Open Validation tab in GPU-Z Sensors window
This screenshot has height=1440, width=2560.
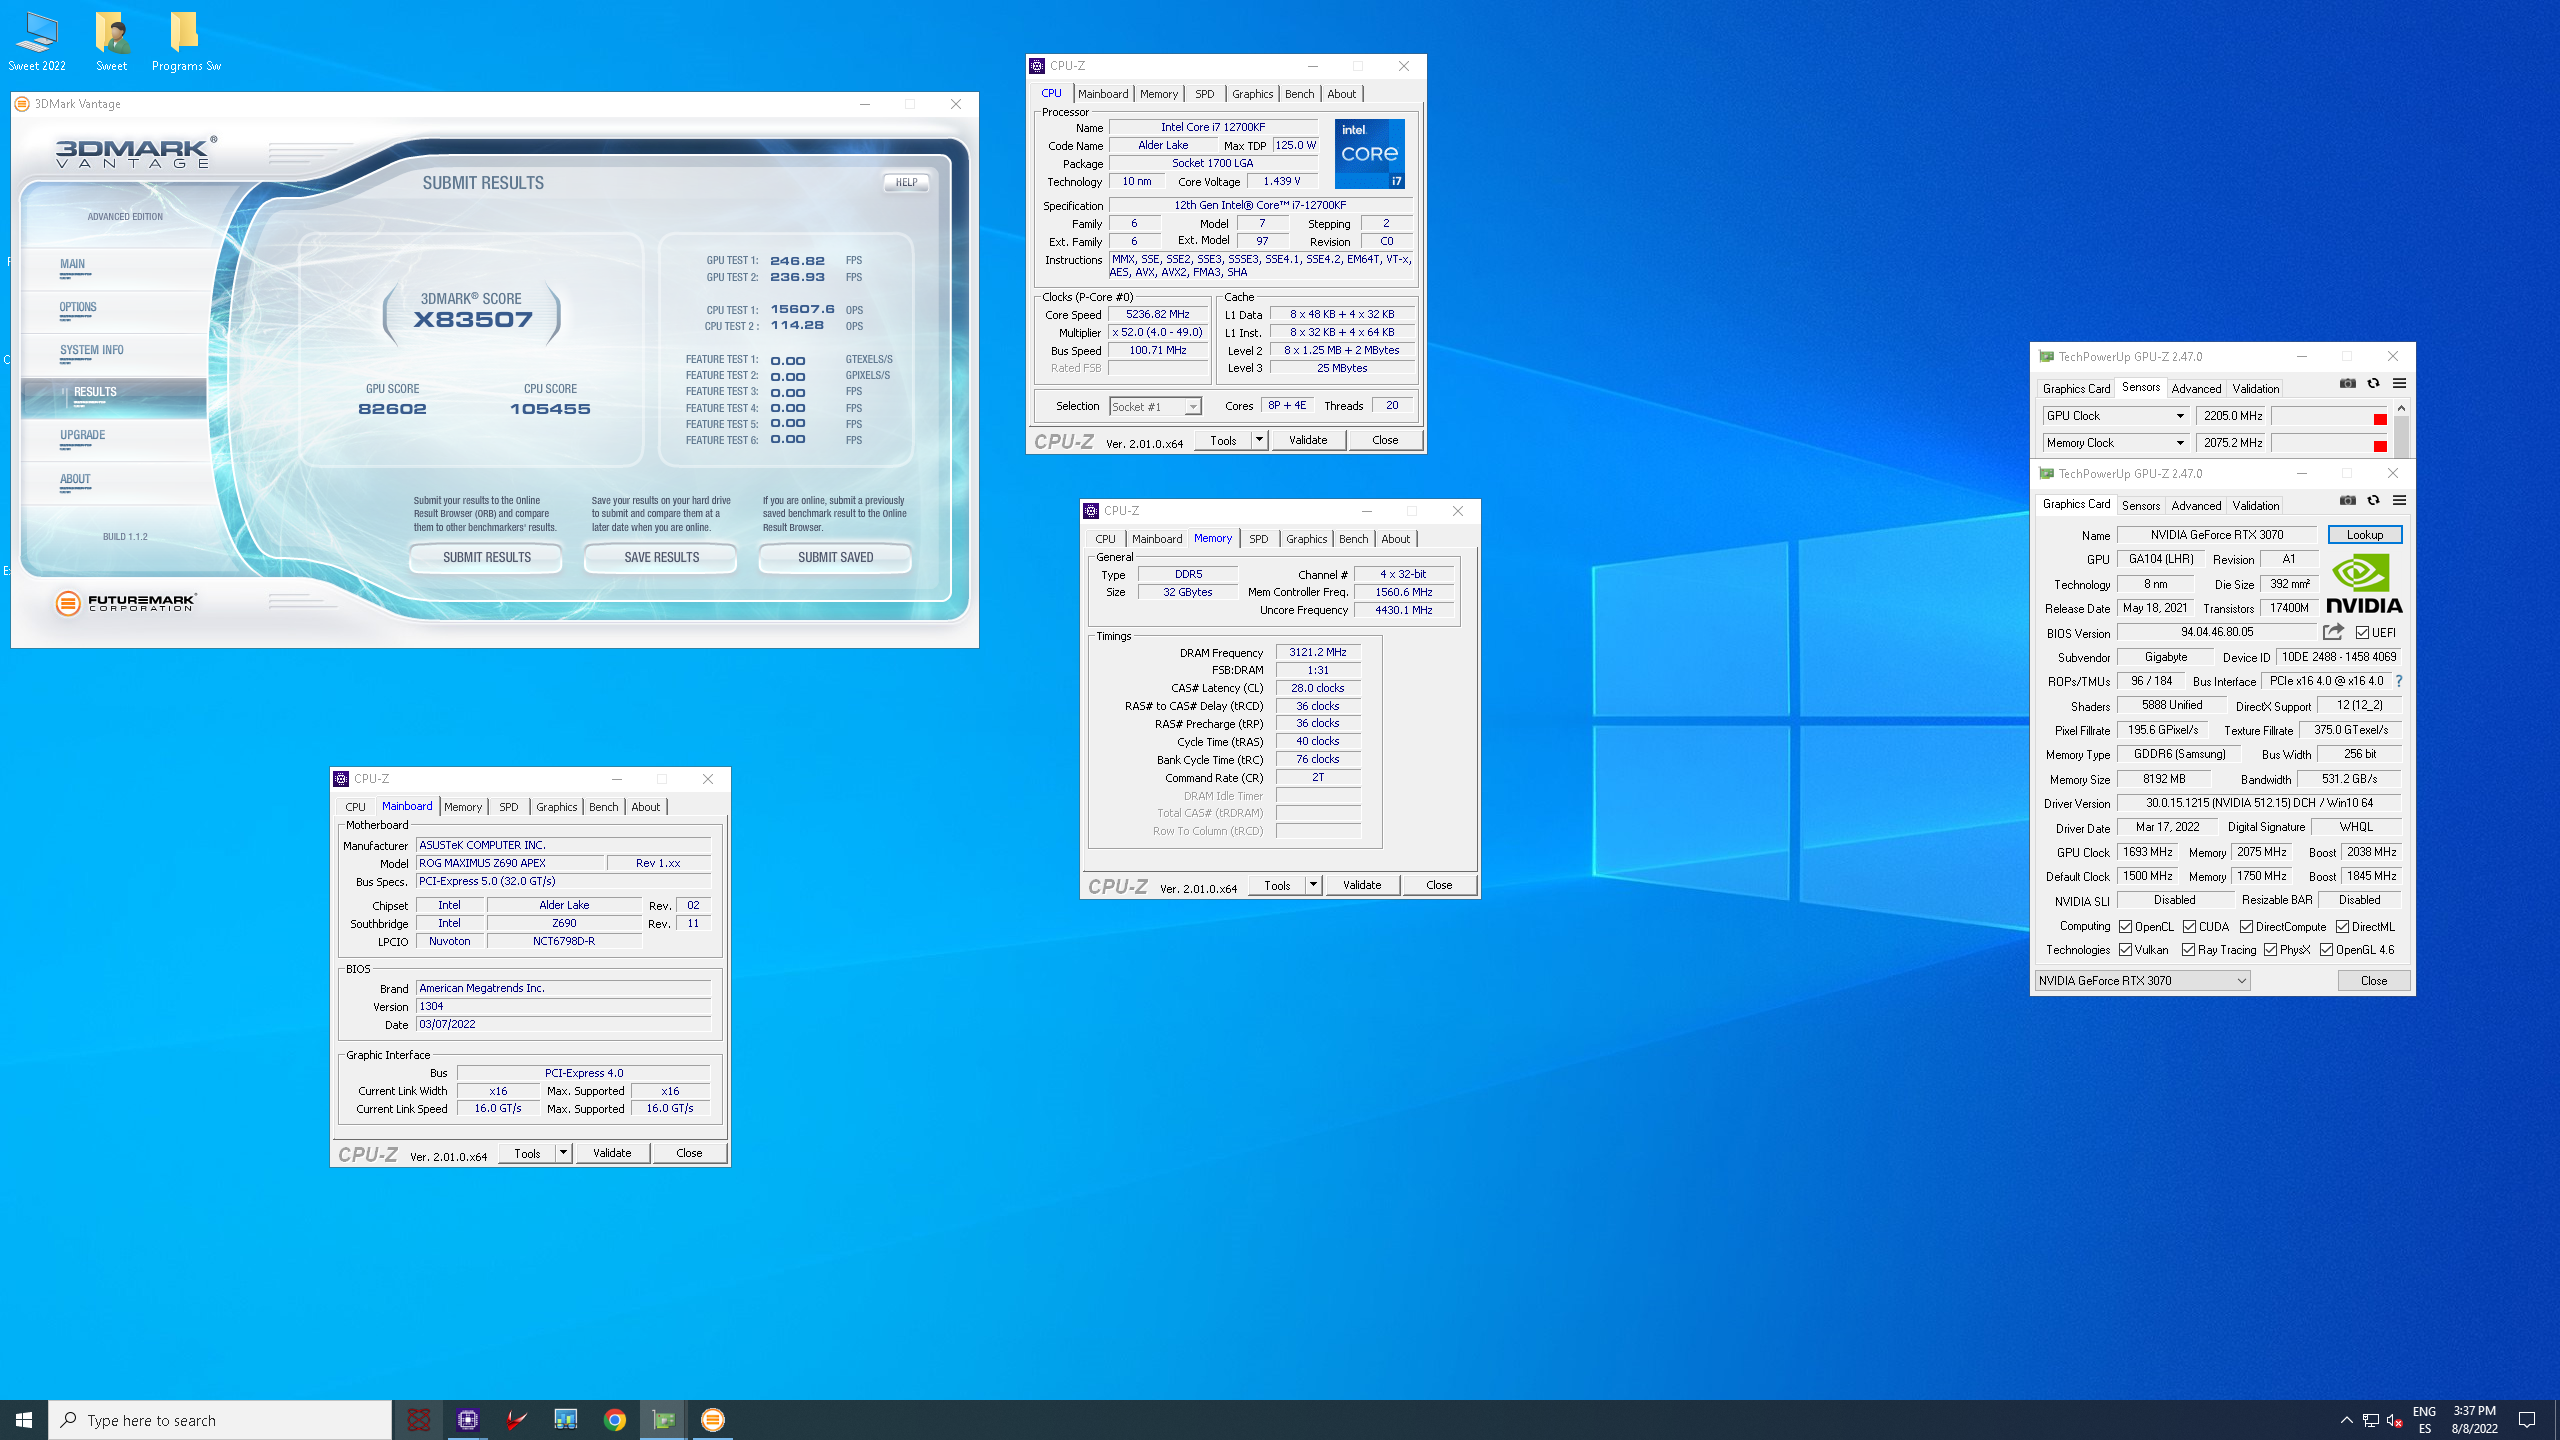pos(2256,389)
